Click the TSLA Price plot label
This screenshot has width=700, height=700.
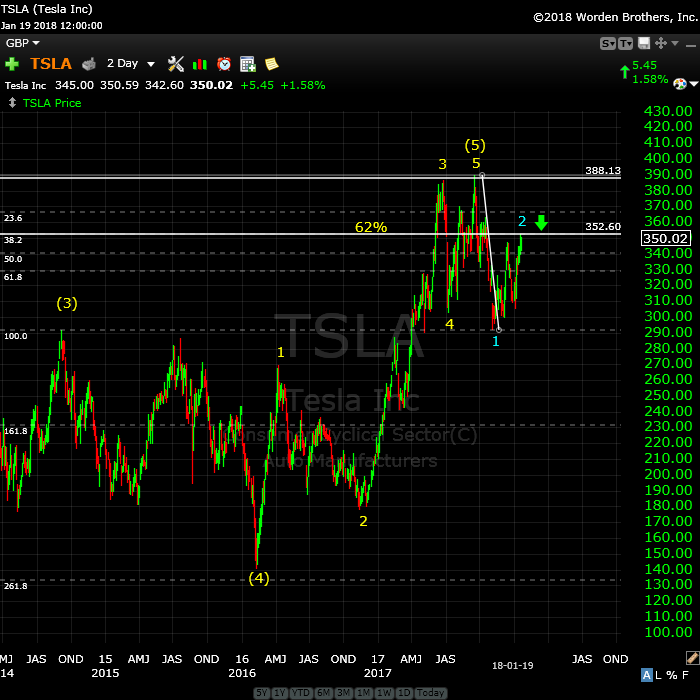(52, 103)
